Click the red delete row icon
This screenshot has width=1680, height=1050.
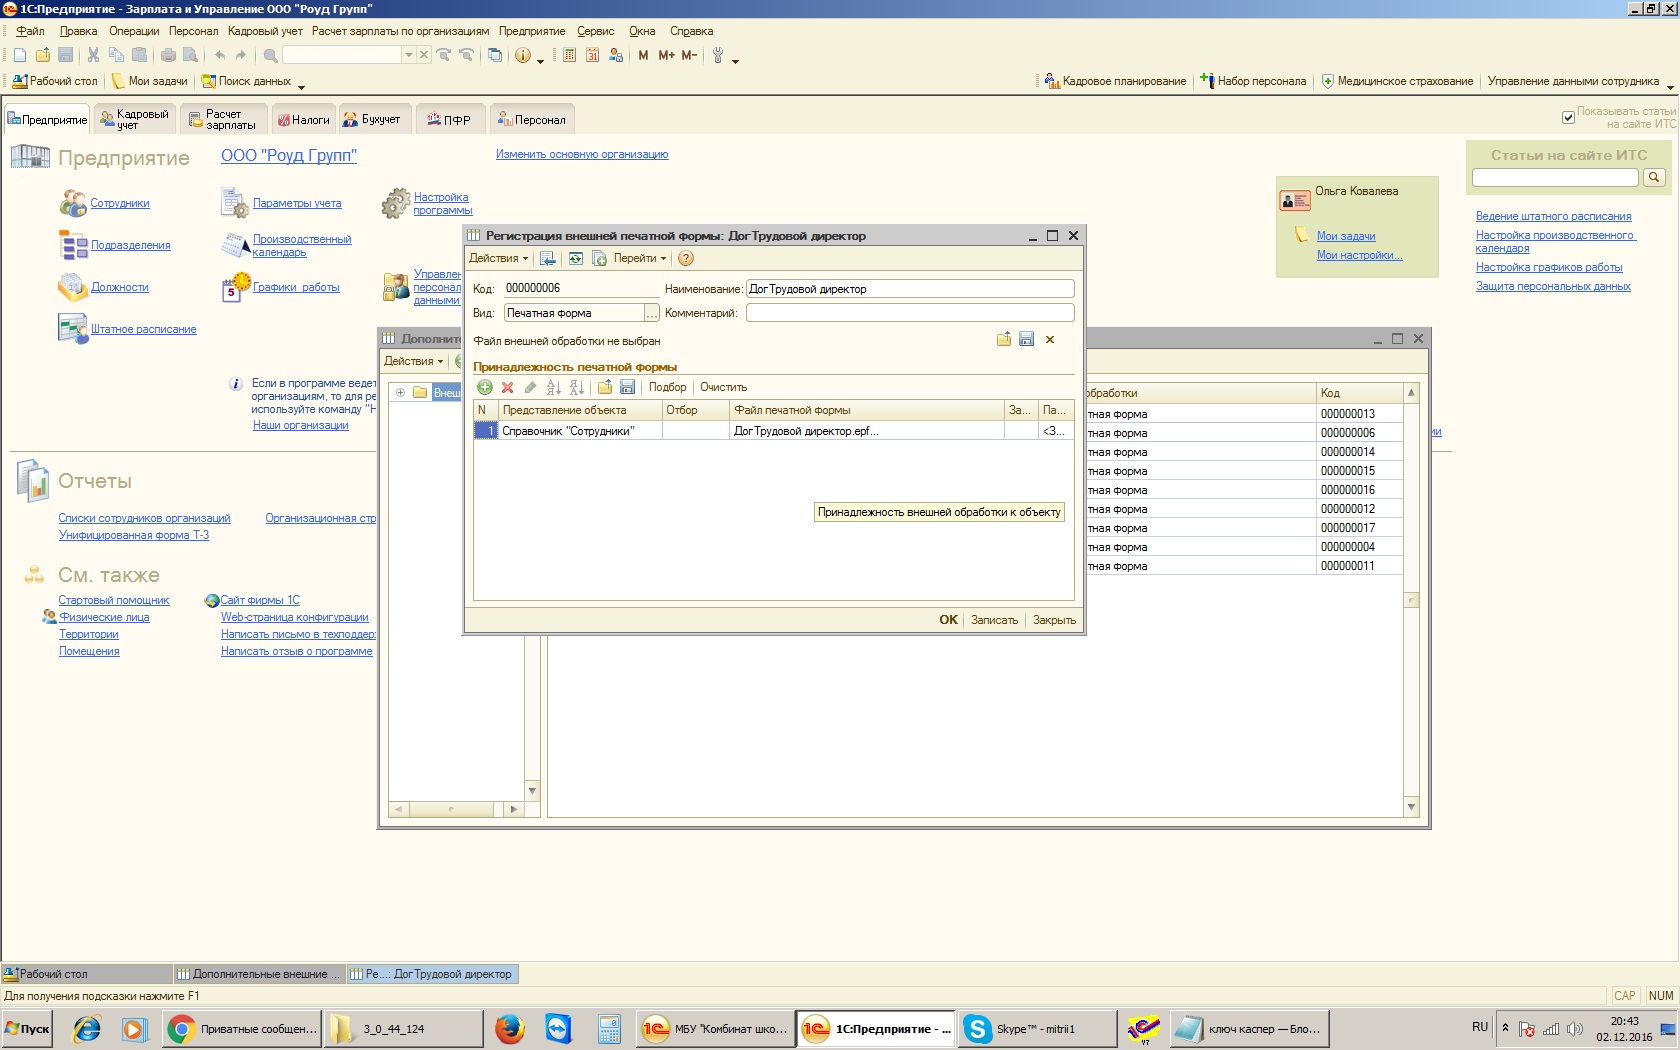(507, 387)
